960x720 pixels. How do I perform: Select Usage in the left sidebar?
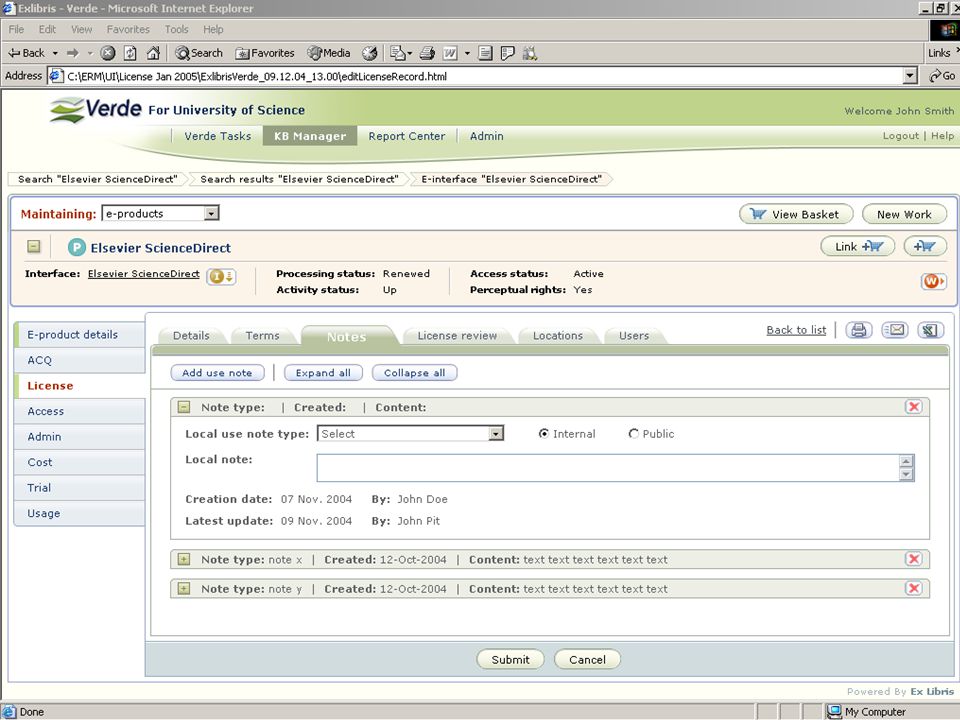(x=80, y=513)
